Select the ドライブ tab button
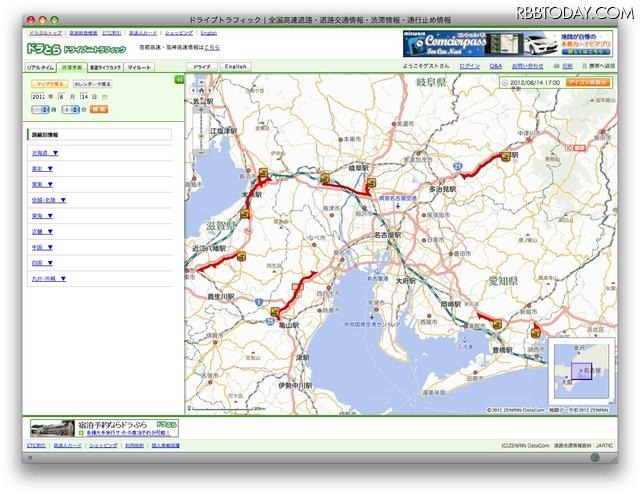This screenshot has height=494, width=640. pyautogui.click(x=202, y=67)
